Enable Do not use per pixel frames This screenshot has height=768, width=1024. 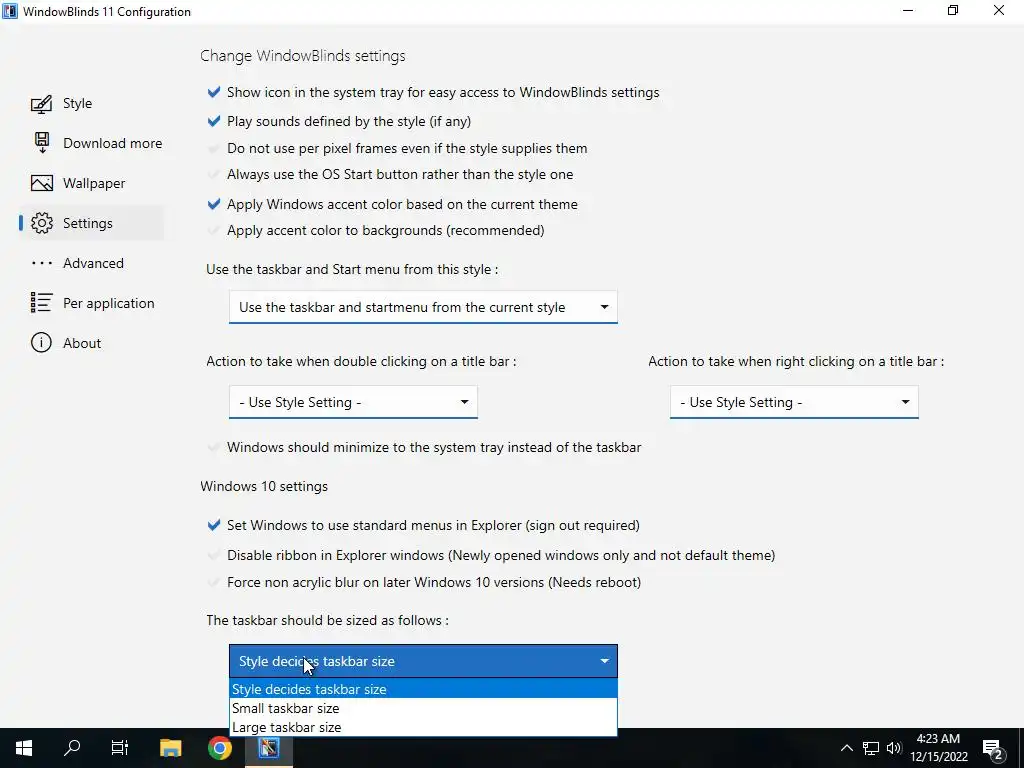point(214,148)
